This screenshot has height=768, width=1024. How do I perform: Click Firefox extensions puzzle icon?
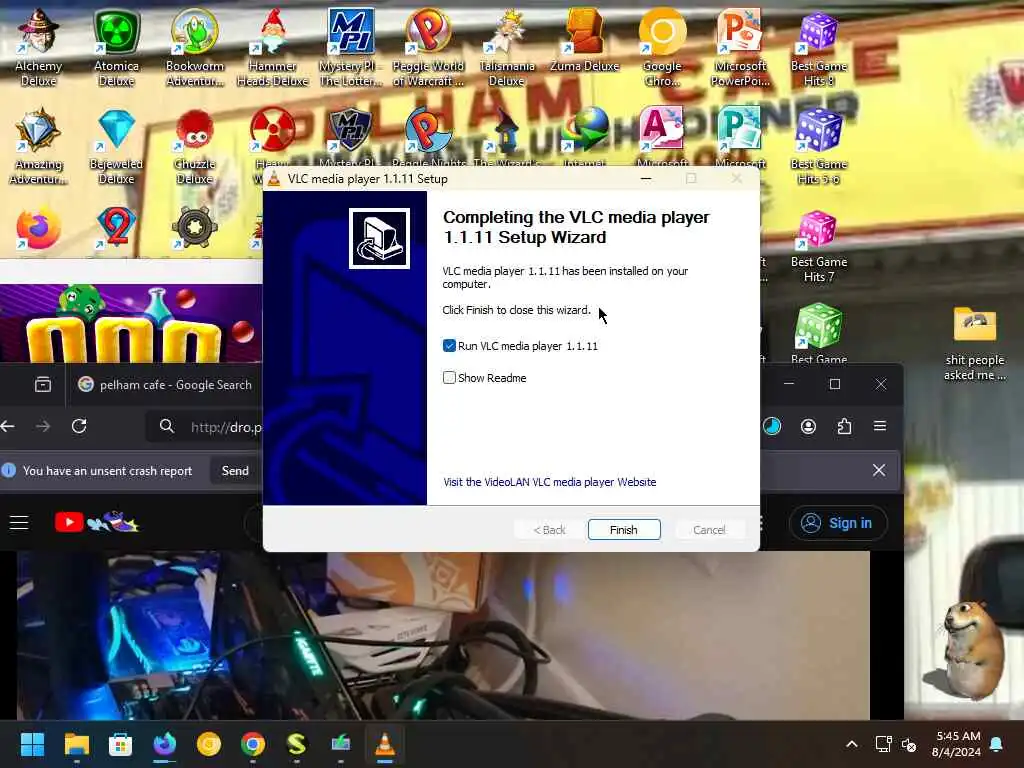(x=844, y=426)
